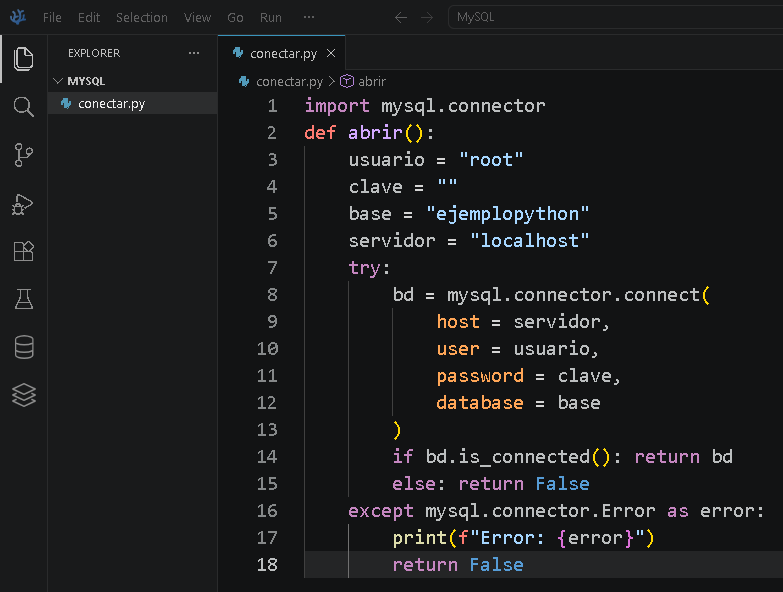Close the conectar.py tab

click(331, 53)
